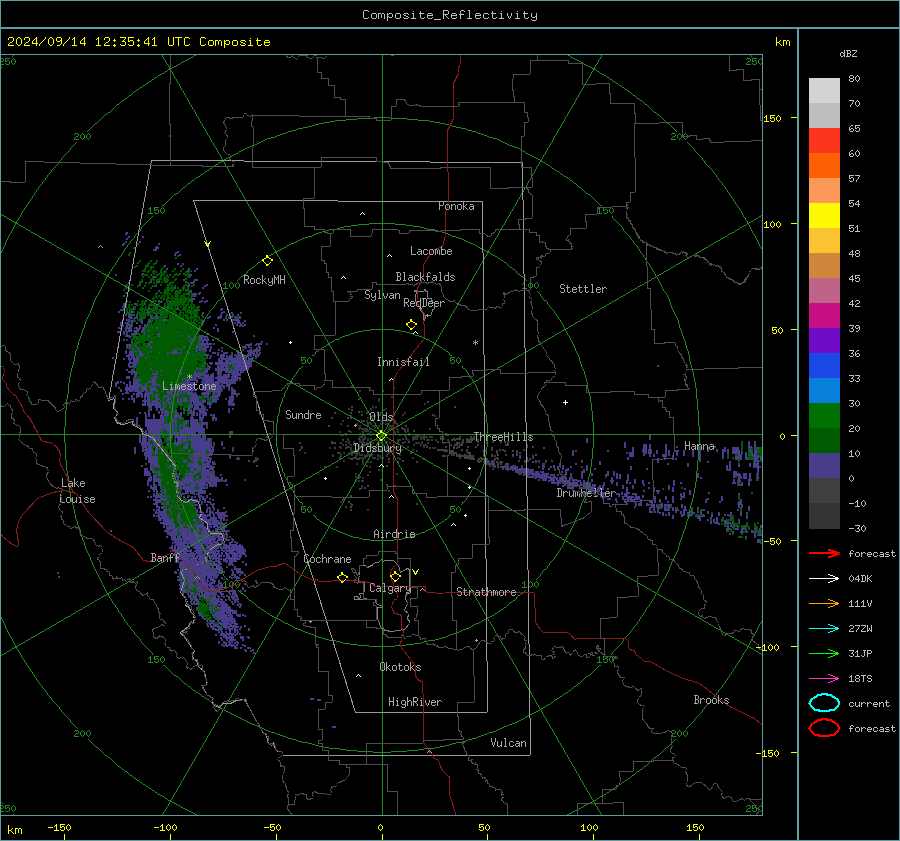Click the orange 111V arrow icon

coord(824,603)
